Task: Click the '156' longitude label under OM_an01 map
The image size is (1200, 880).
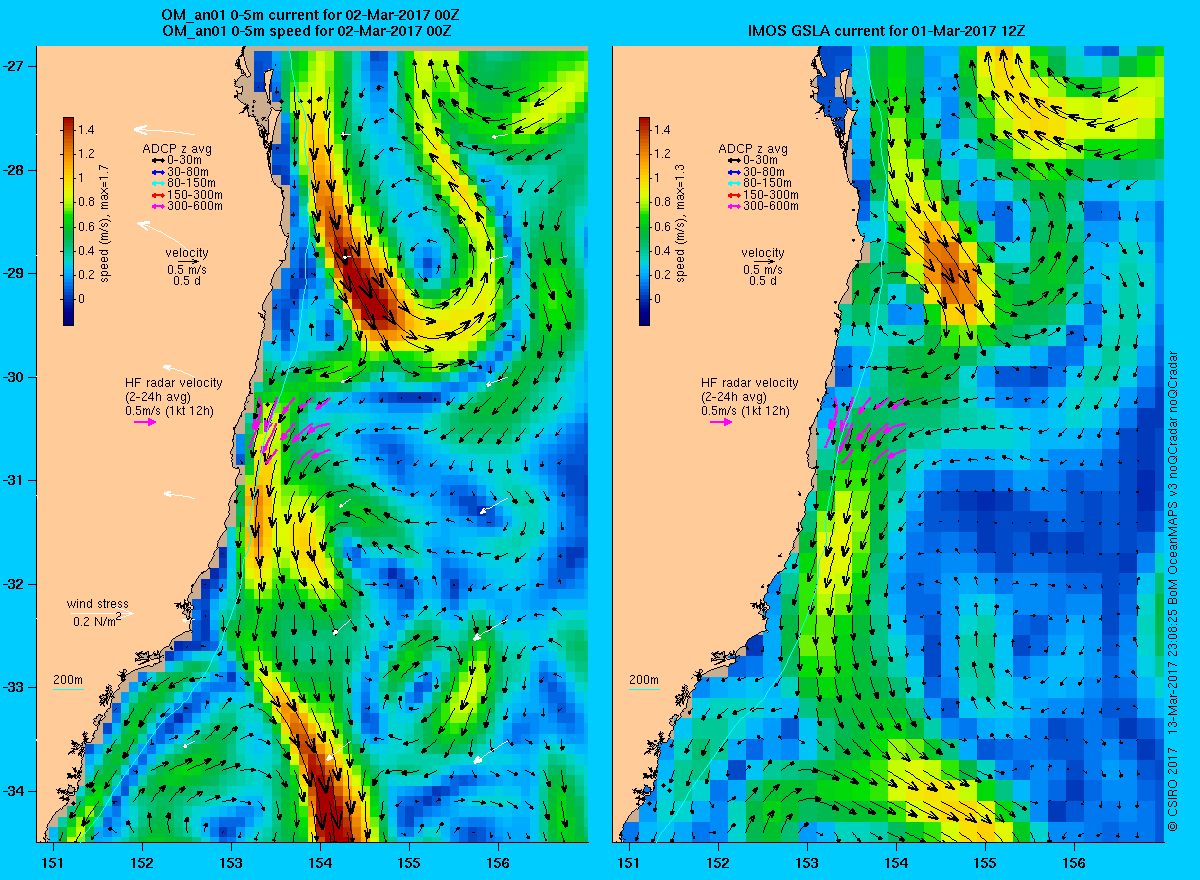Action: tap(498, 862)
